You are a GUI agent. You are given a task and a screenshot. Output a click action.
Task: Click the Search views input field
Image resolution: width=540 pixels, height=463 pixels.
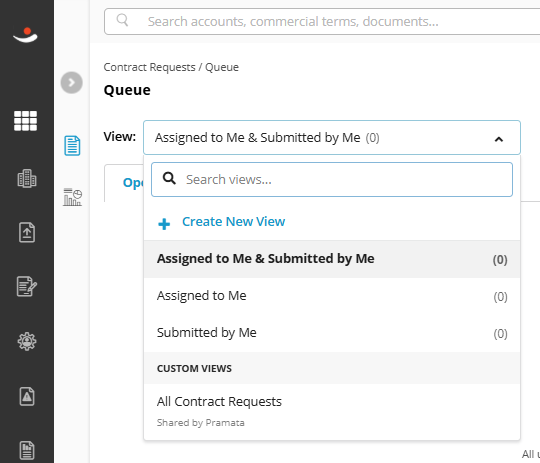332,179
